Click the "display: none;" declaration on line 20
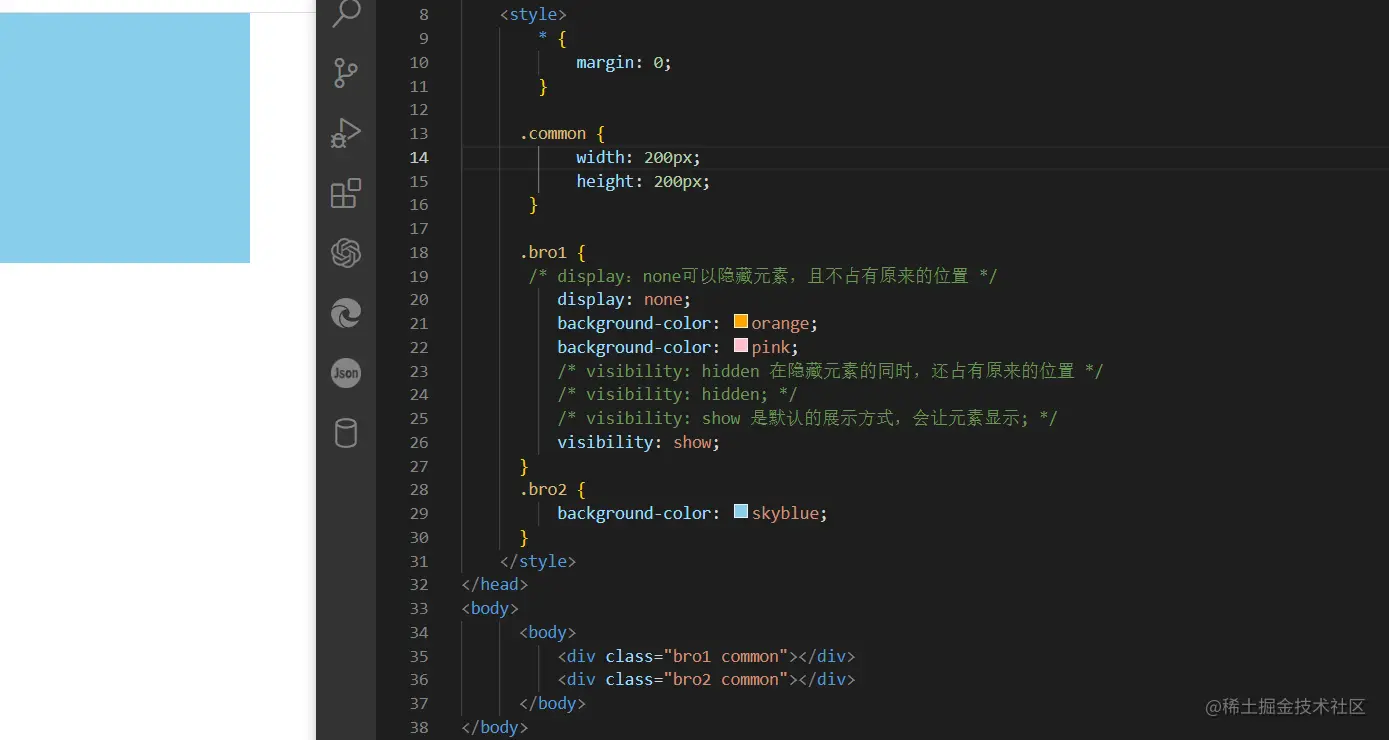 tap(624, 300)
